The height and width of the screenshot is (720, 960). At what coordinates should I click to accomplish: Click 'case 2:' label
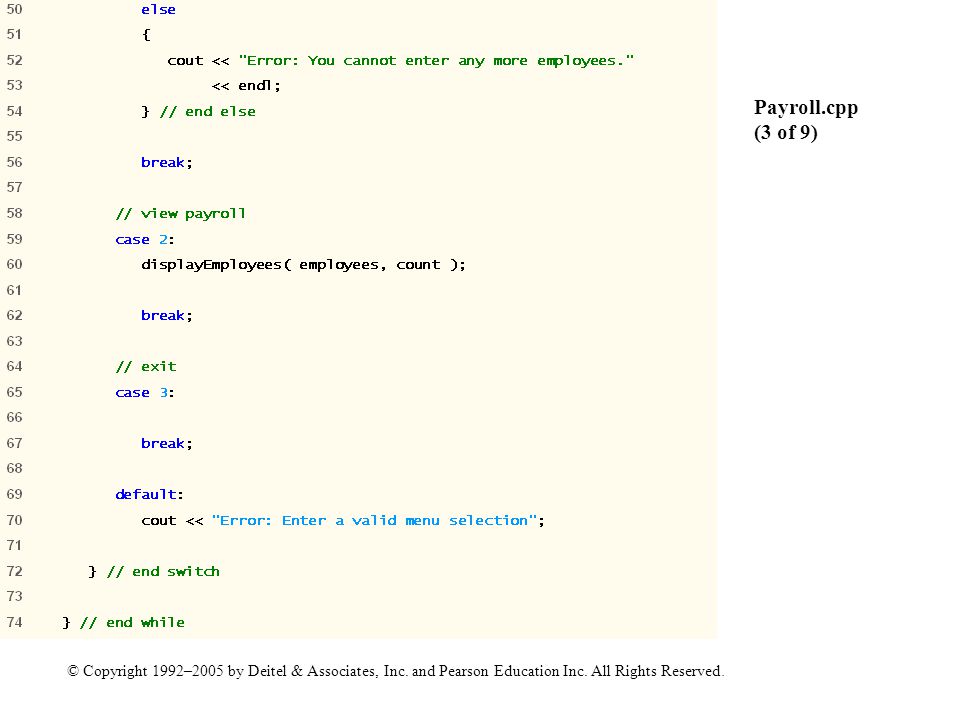[x=144, y=239]
